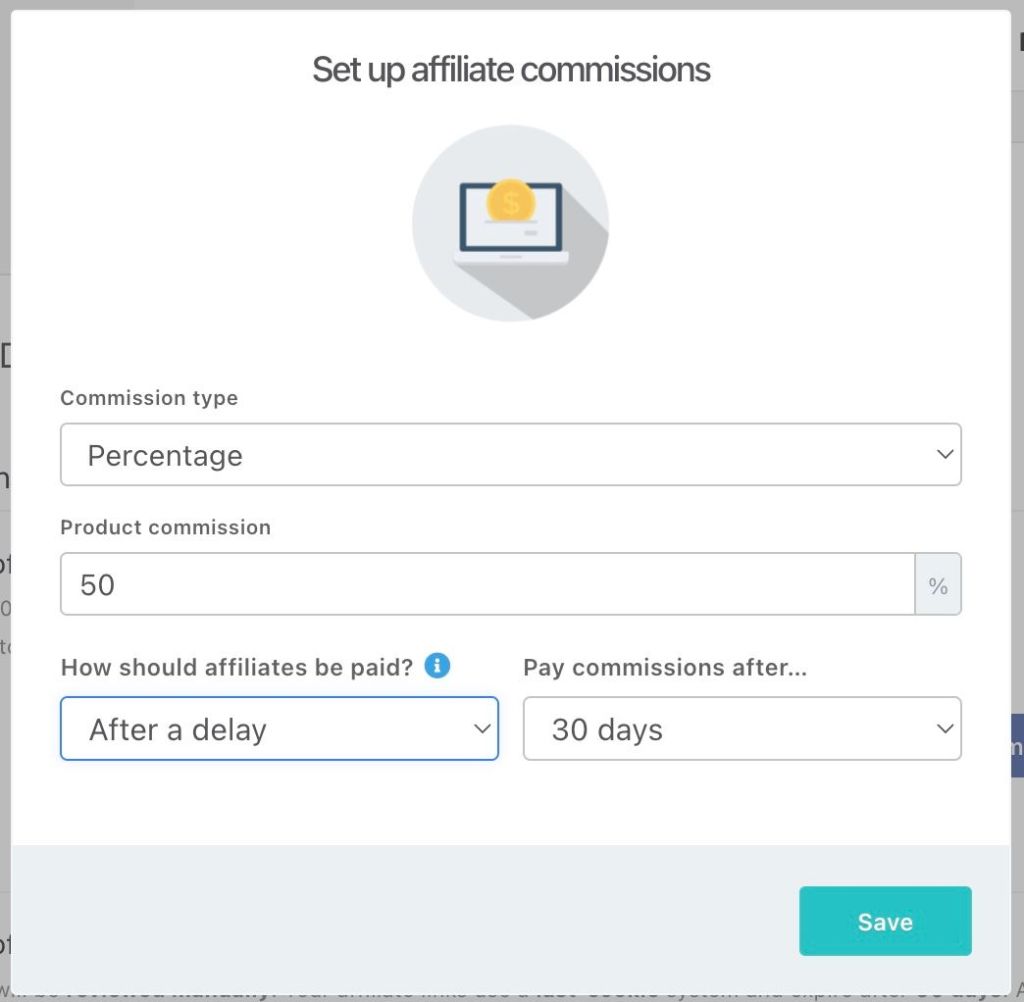This screenshot has height=1002, width=1024.
Task: Click the partially hidden blue button behind modal
Action: [x=1017, y=746]
